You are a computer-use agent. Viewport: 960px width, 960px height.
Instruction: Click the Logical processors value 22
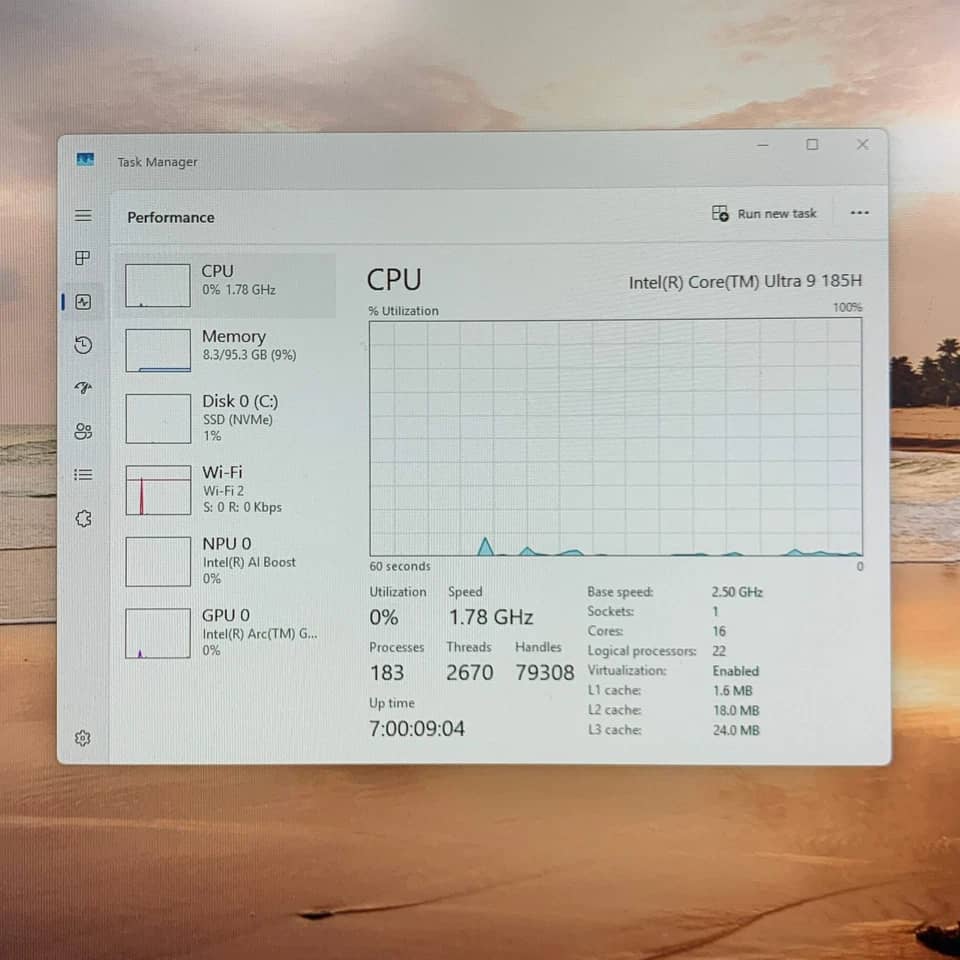click(719, 651)
